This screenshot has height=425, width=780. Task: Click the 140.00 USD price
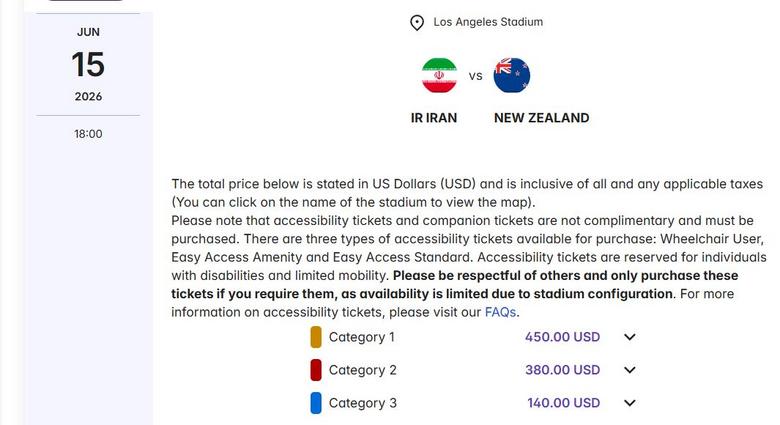[x=563, y=403]
